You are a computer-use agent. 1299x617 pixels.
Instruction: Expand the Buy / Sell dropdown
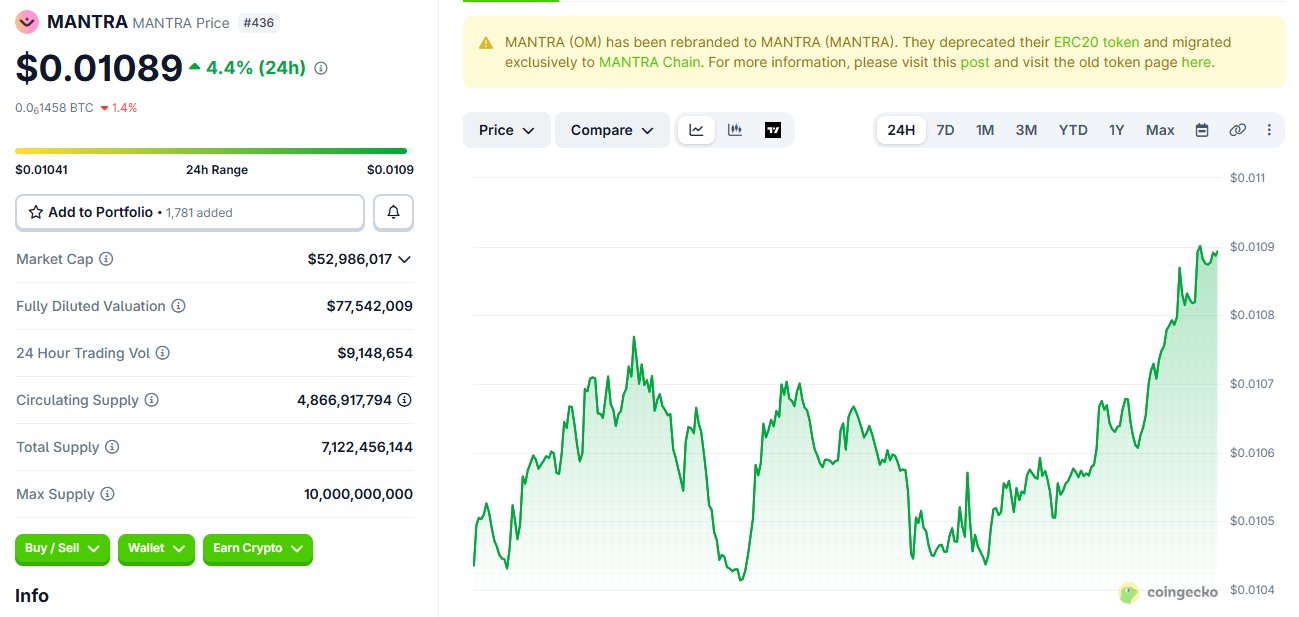pos(62,548)
